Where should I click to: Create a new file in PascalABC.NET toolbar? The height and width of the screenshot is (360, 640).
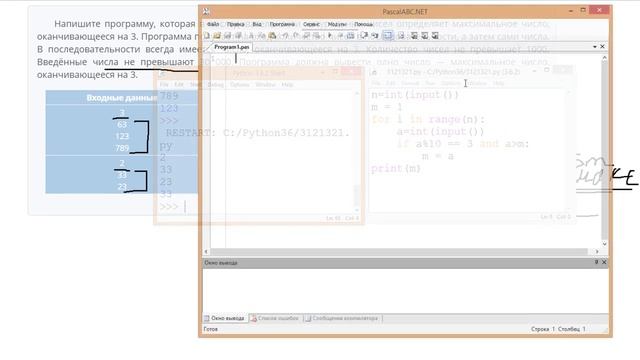pyautogui.click(x=207, y=36)
